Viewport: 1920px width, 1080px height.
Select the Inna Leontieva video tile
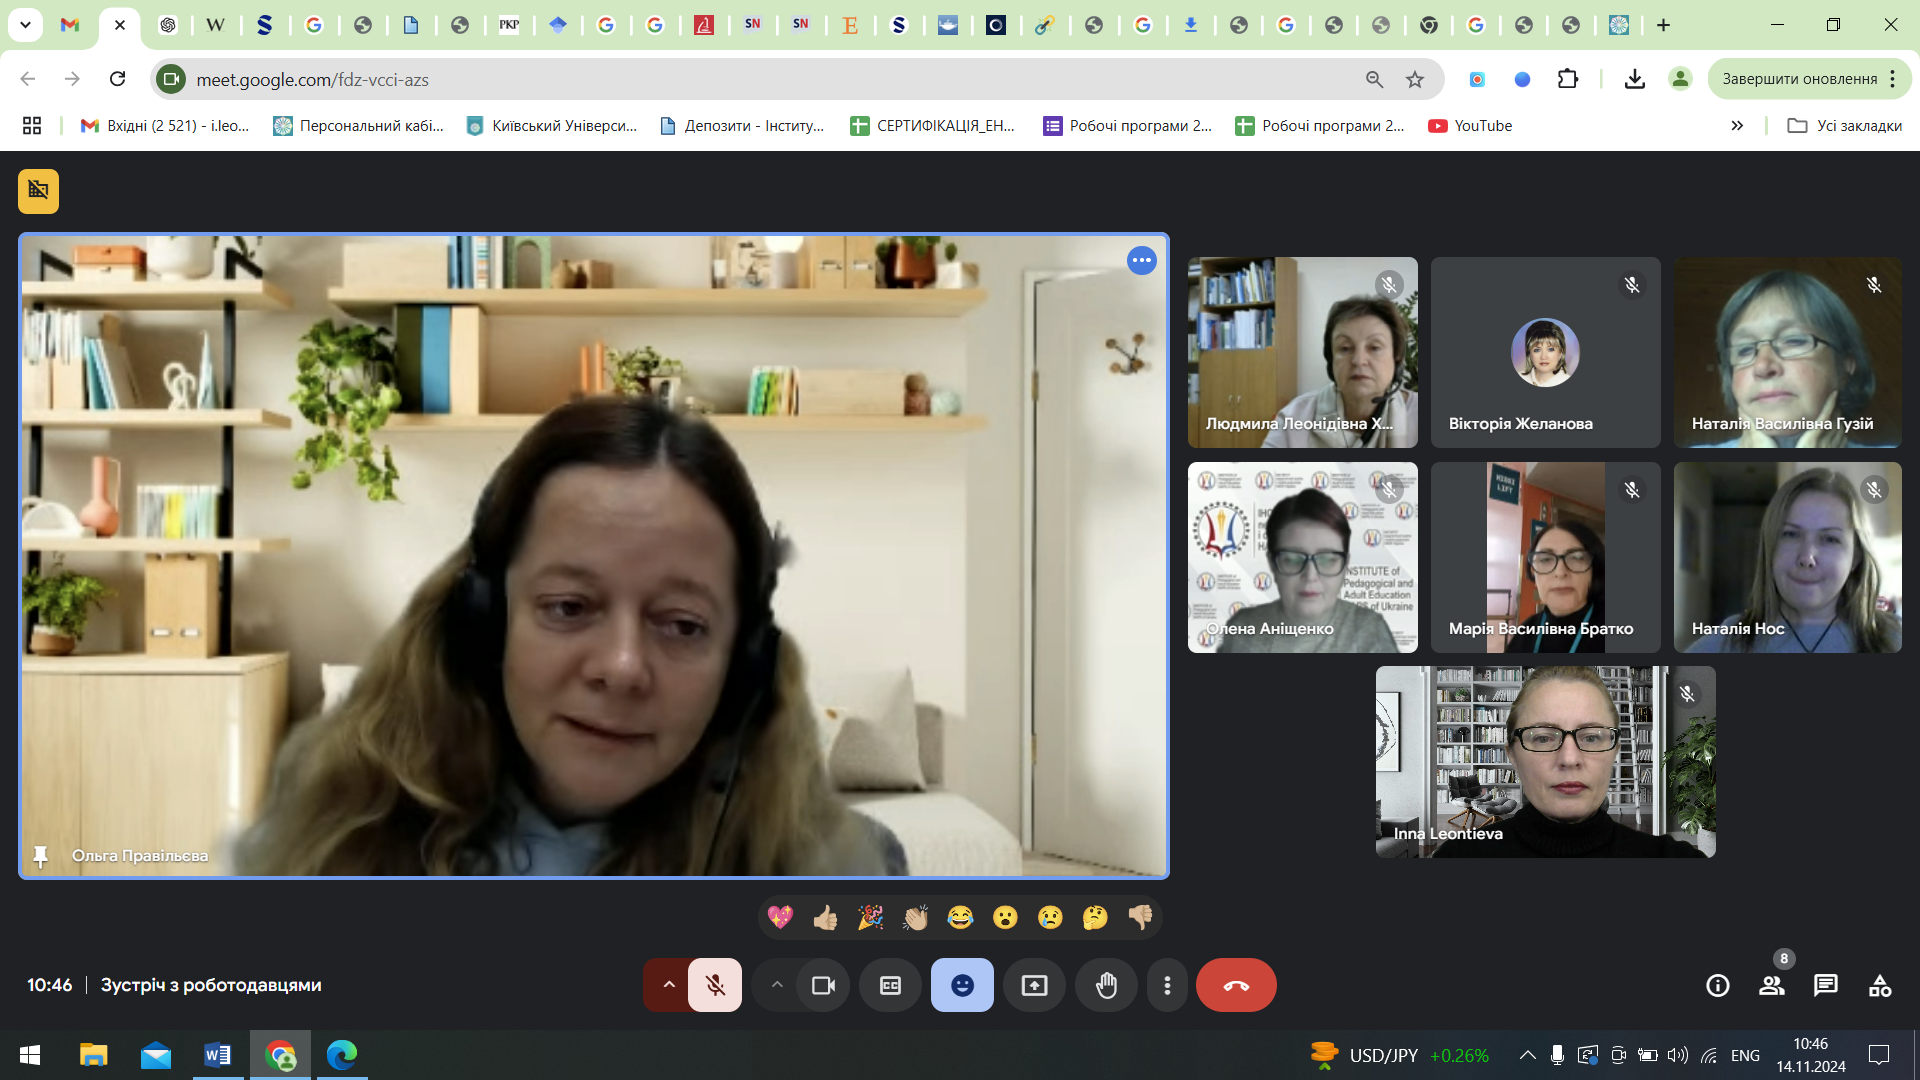click(1545, 762)
